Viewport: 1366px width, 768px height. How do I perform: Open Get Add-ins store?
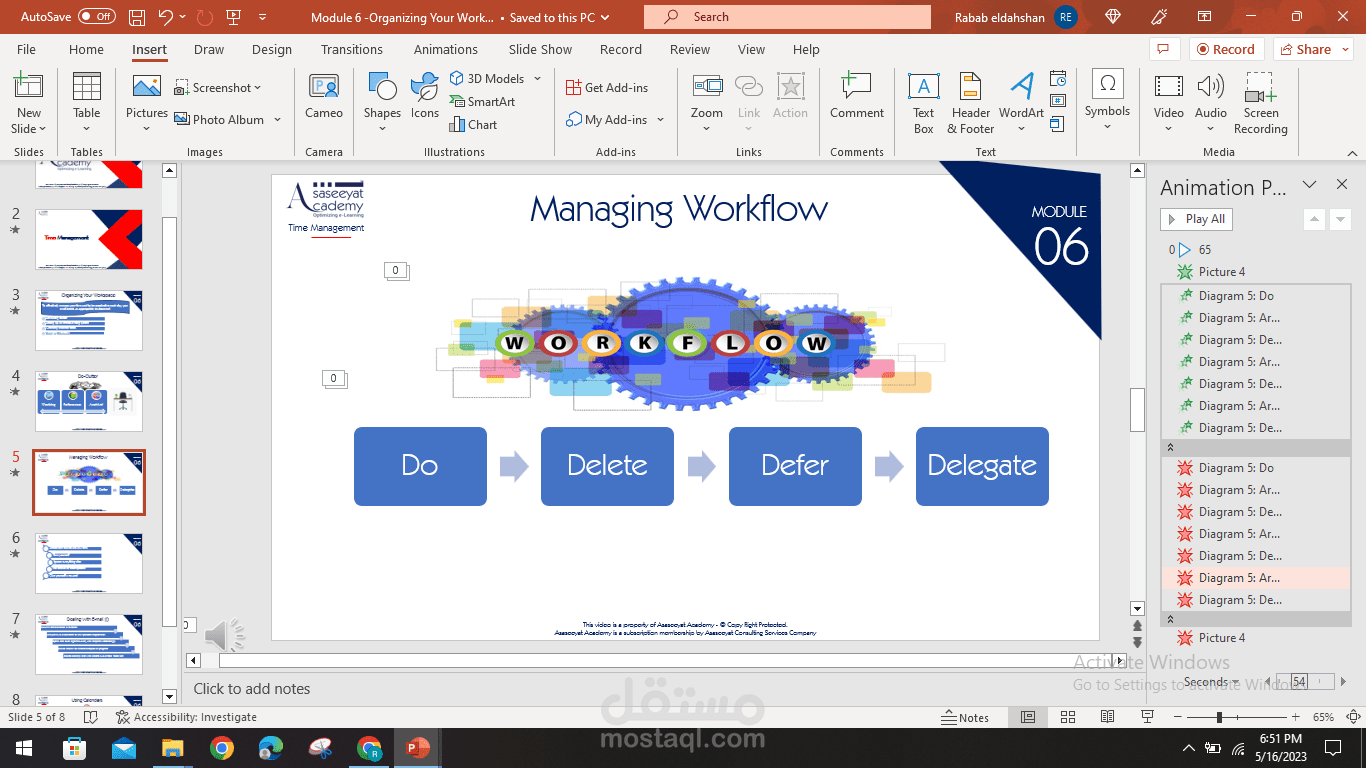click(607, 88)
